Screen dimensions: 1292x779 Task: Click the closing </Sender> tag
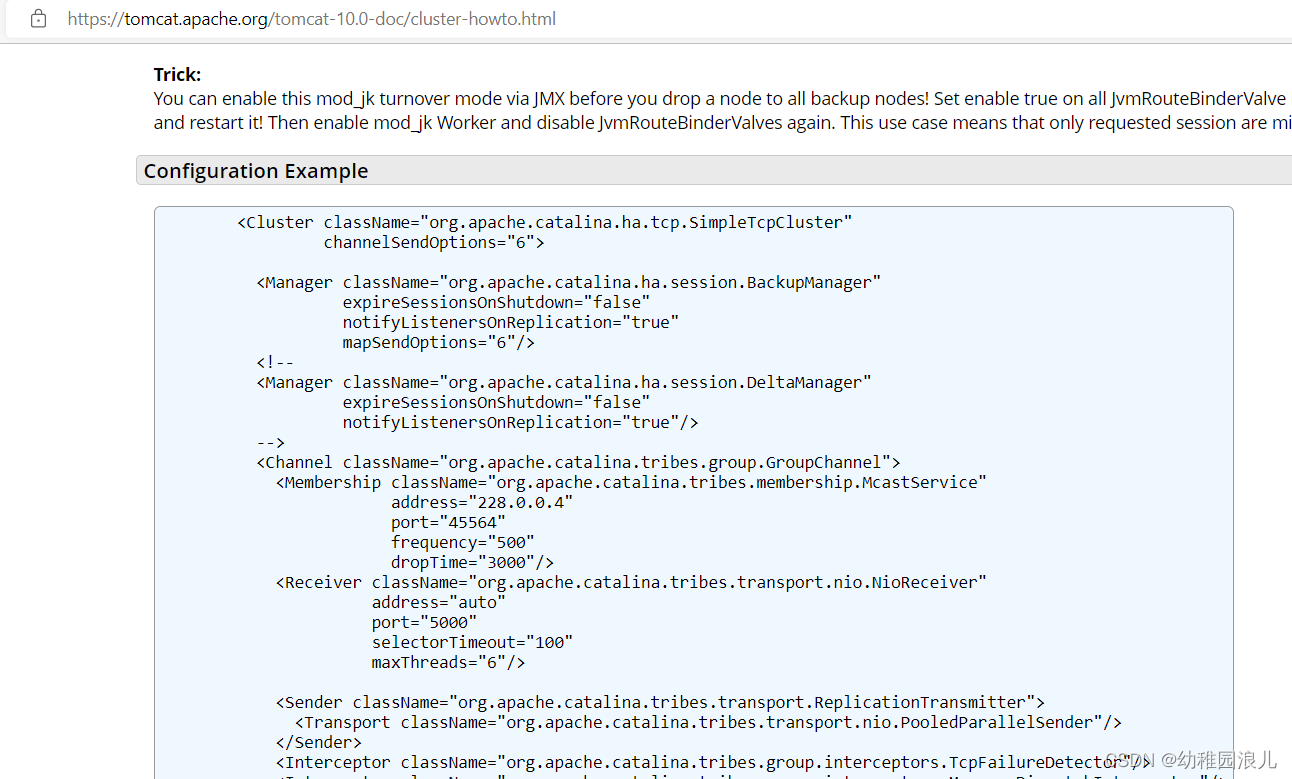319,742
